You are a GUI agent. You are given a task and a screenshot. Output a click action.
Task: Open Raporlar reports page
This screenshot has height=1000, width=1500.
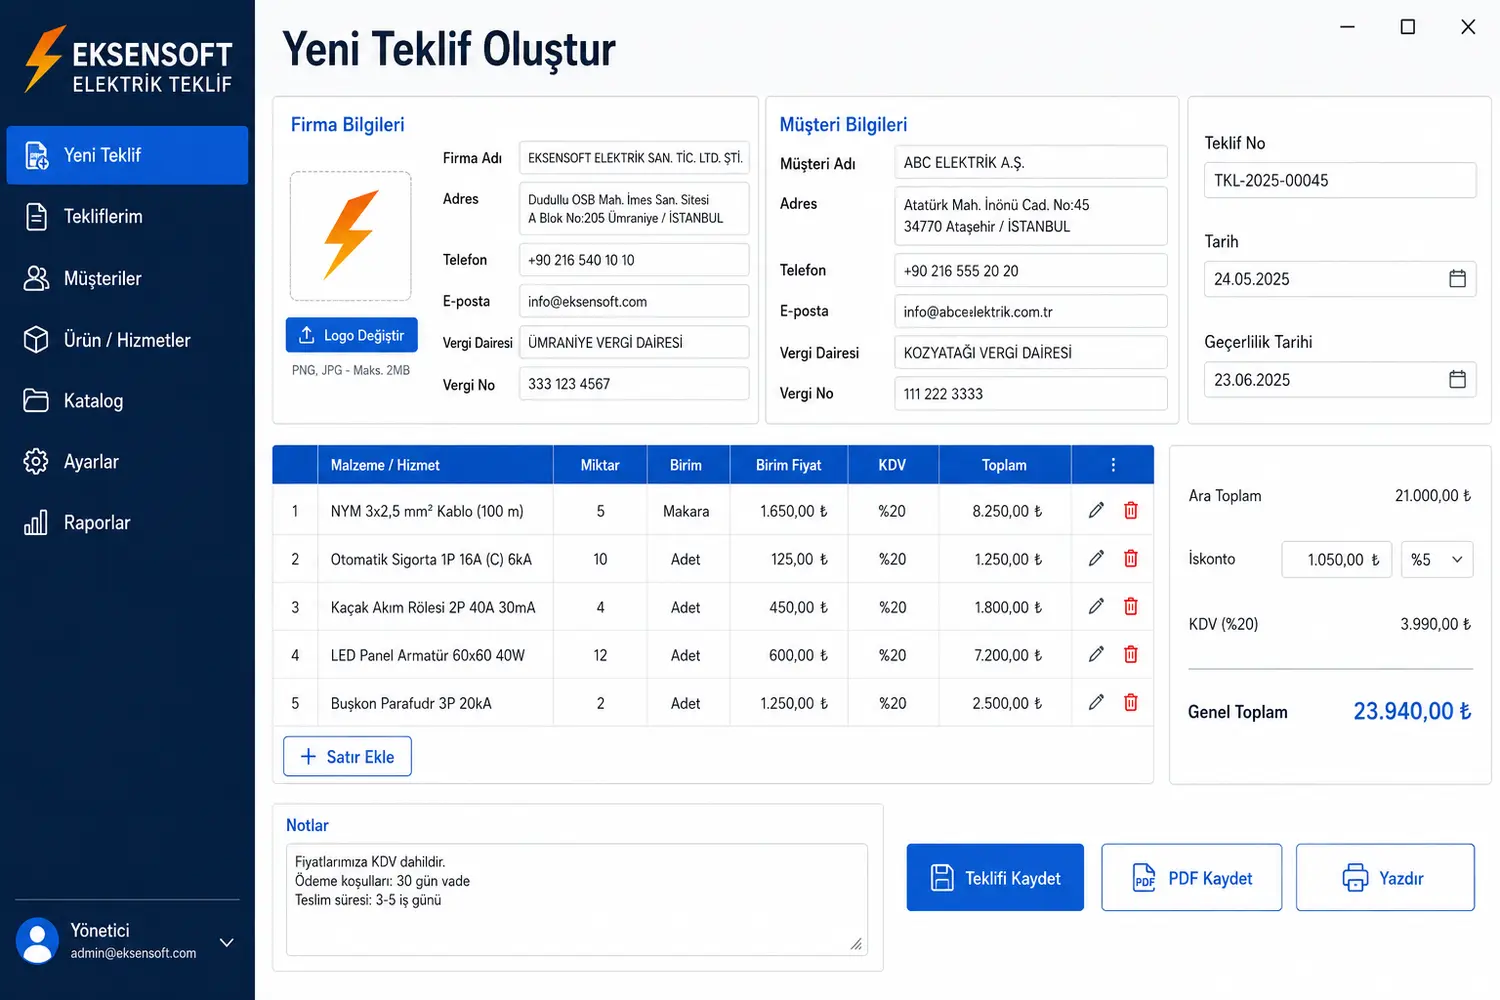click(127, 523)
